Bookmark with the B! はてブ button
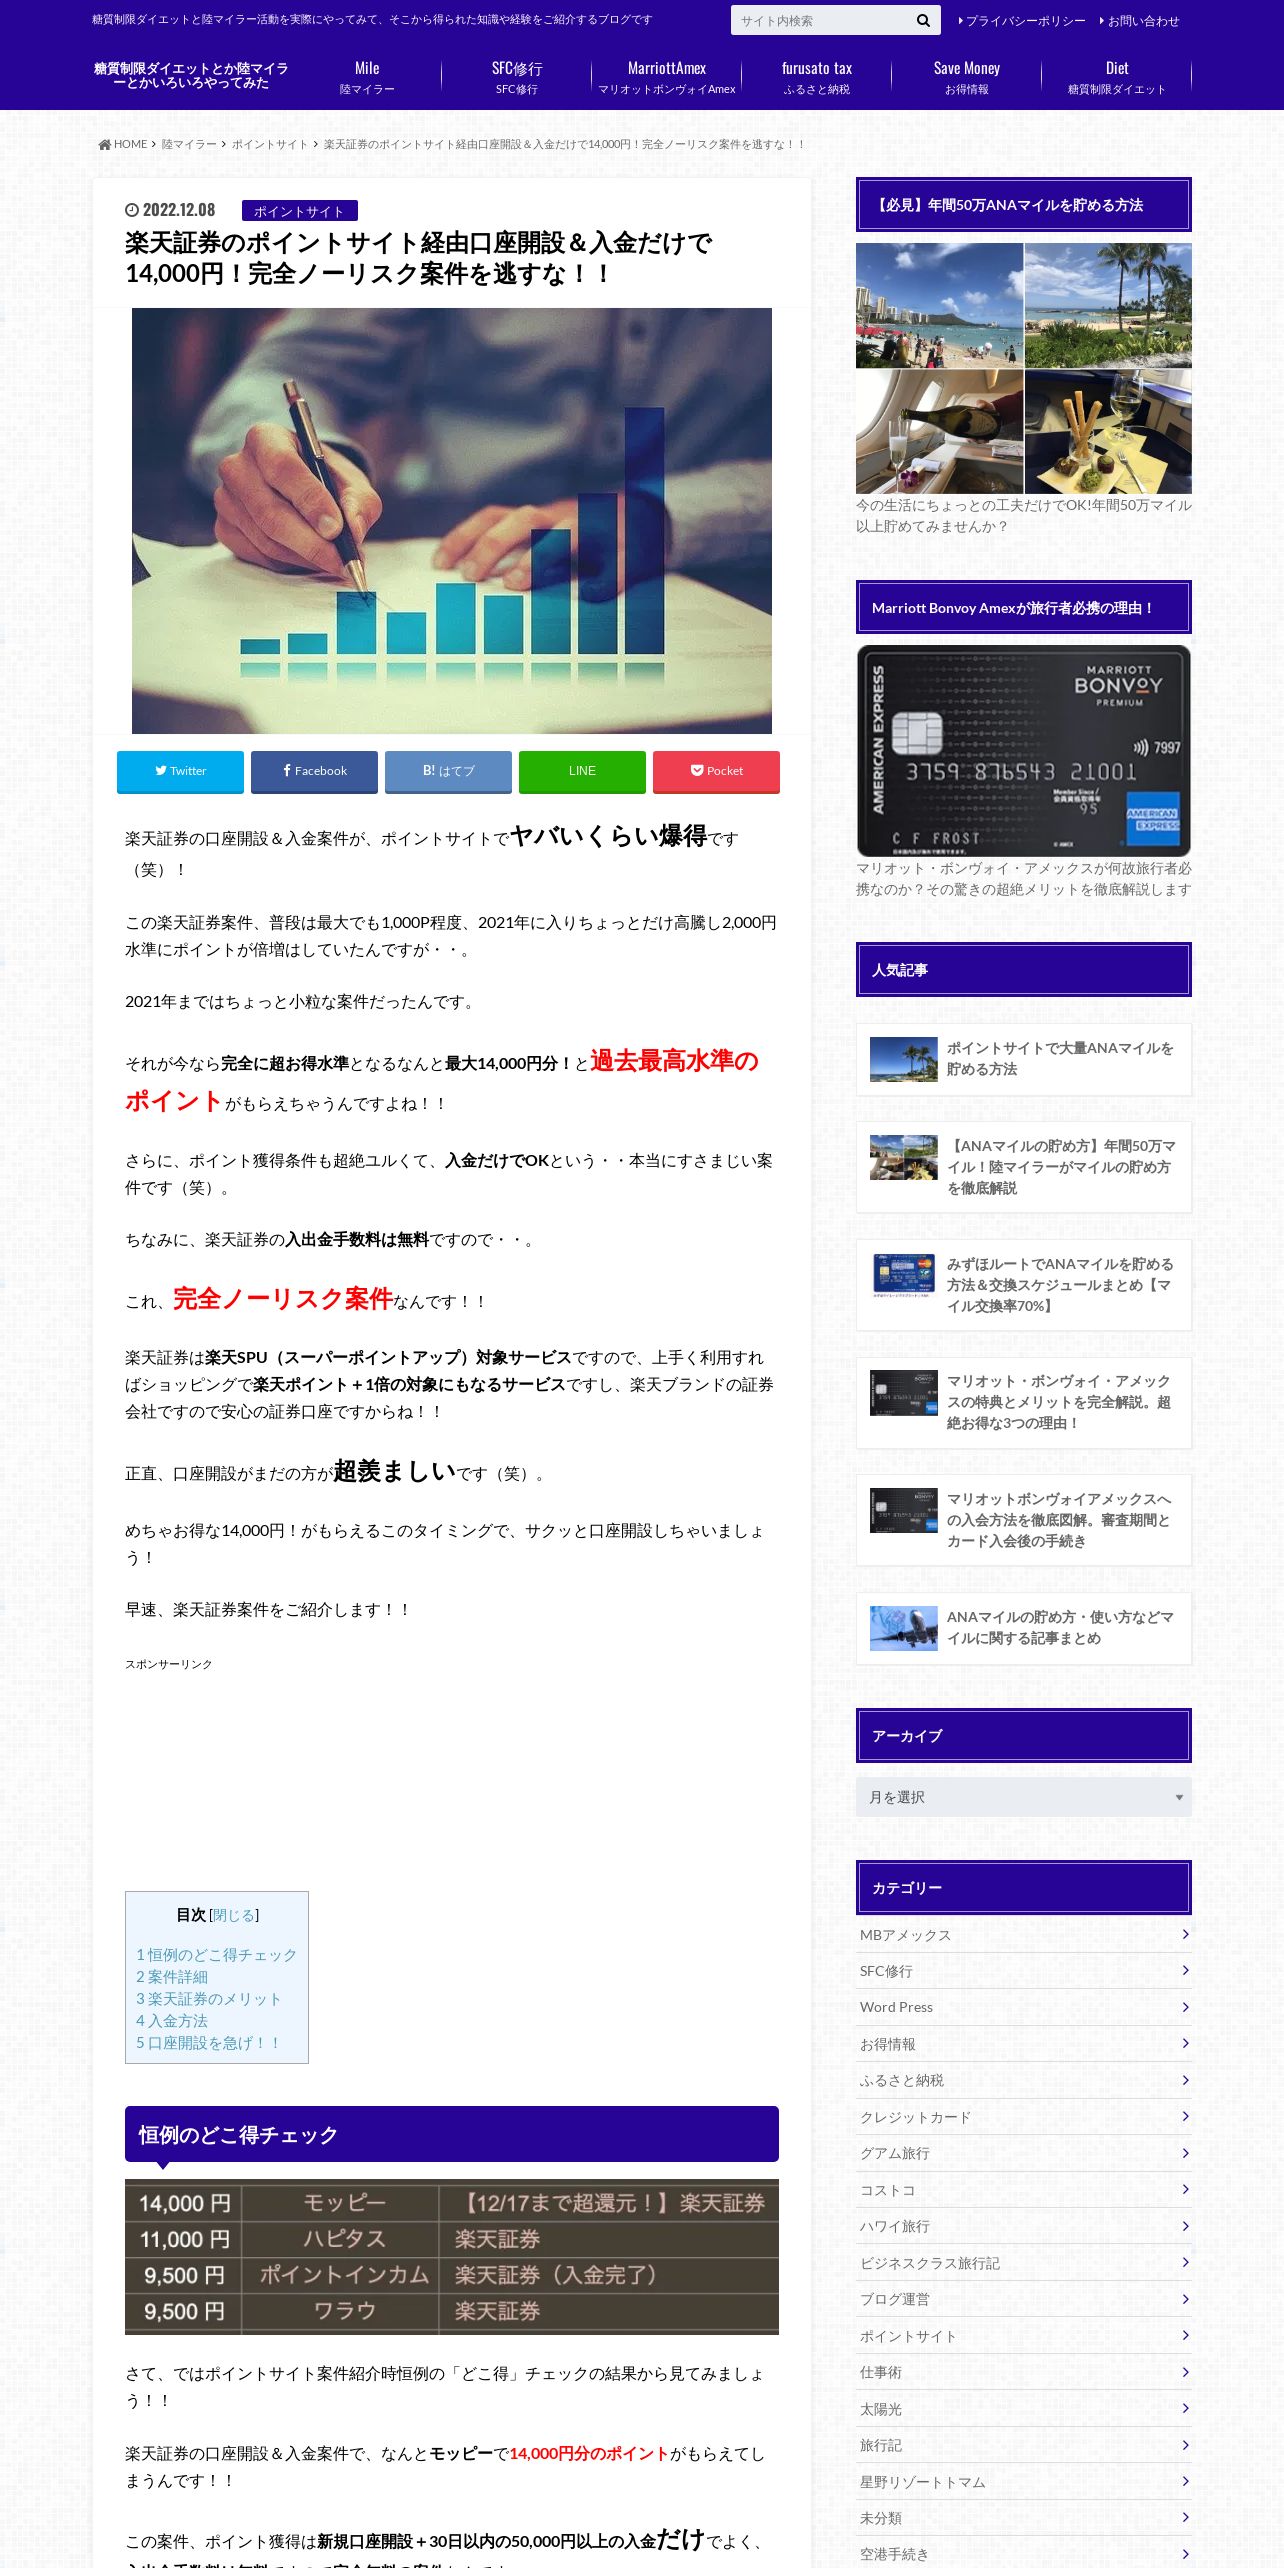1284x2568 pixels. pyautogui.click(x=448, y=771)
